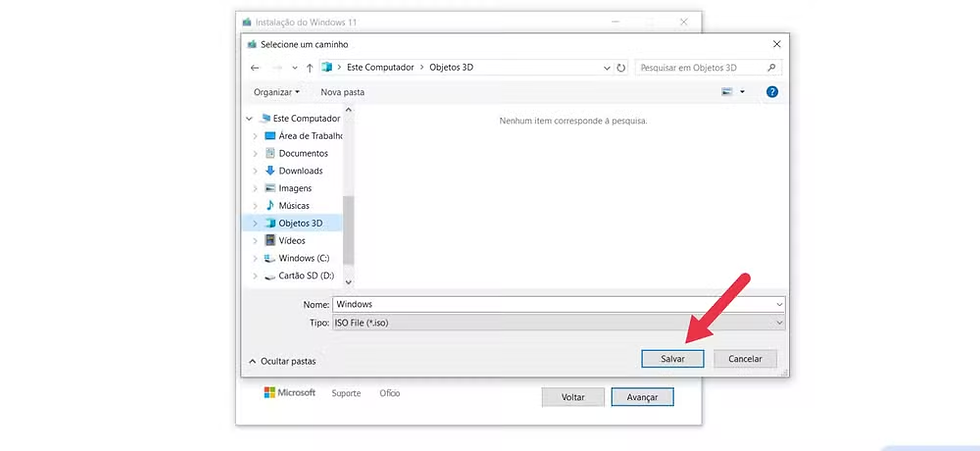Click the Microsoft logo in installer window
Viewport: 980px width, 451px height.
[x=289, y=392]
